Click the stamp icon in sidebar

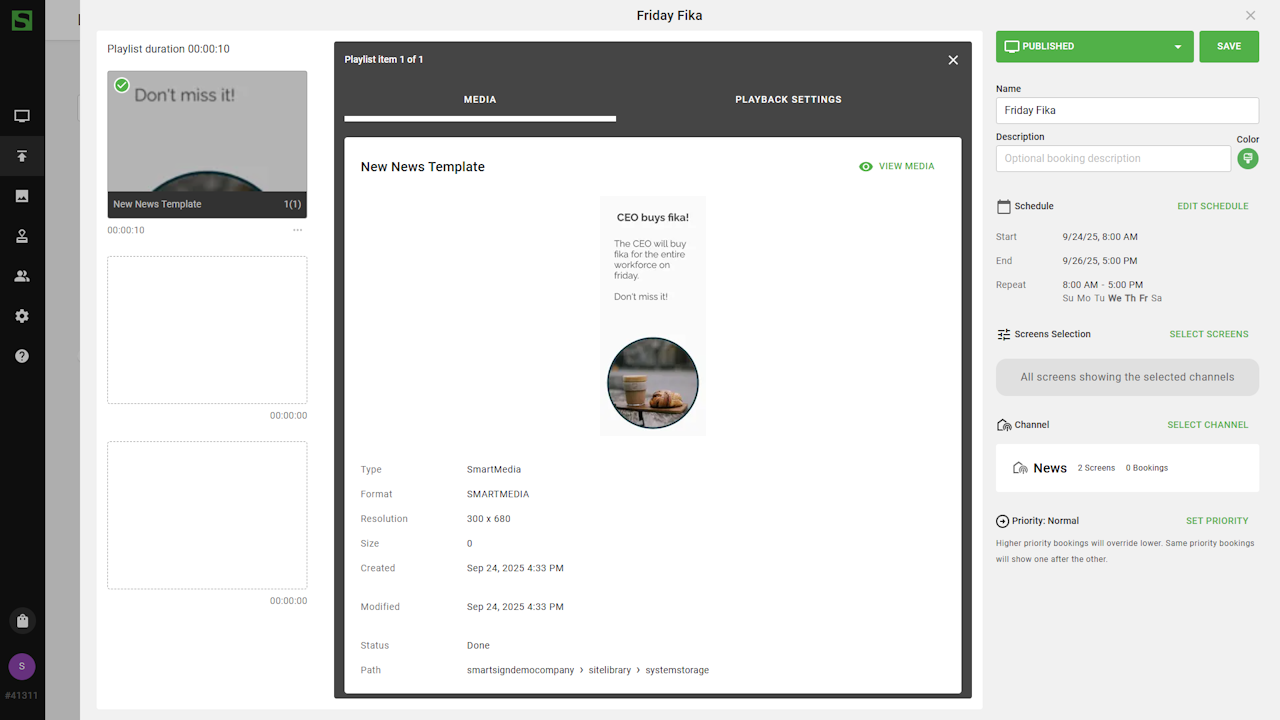(22, 236)
